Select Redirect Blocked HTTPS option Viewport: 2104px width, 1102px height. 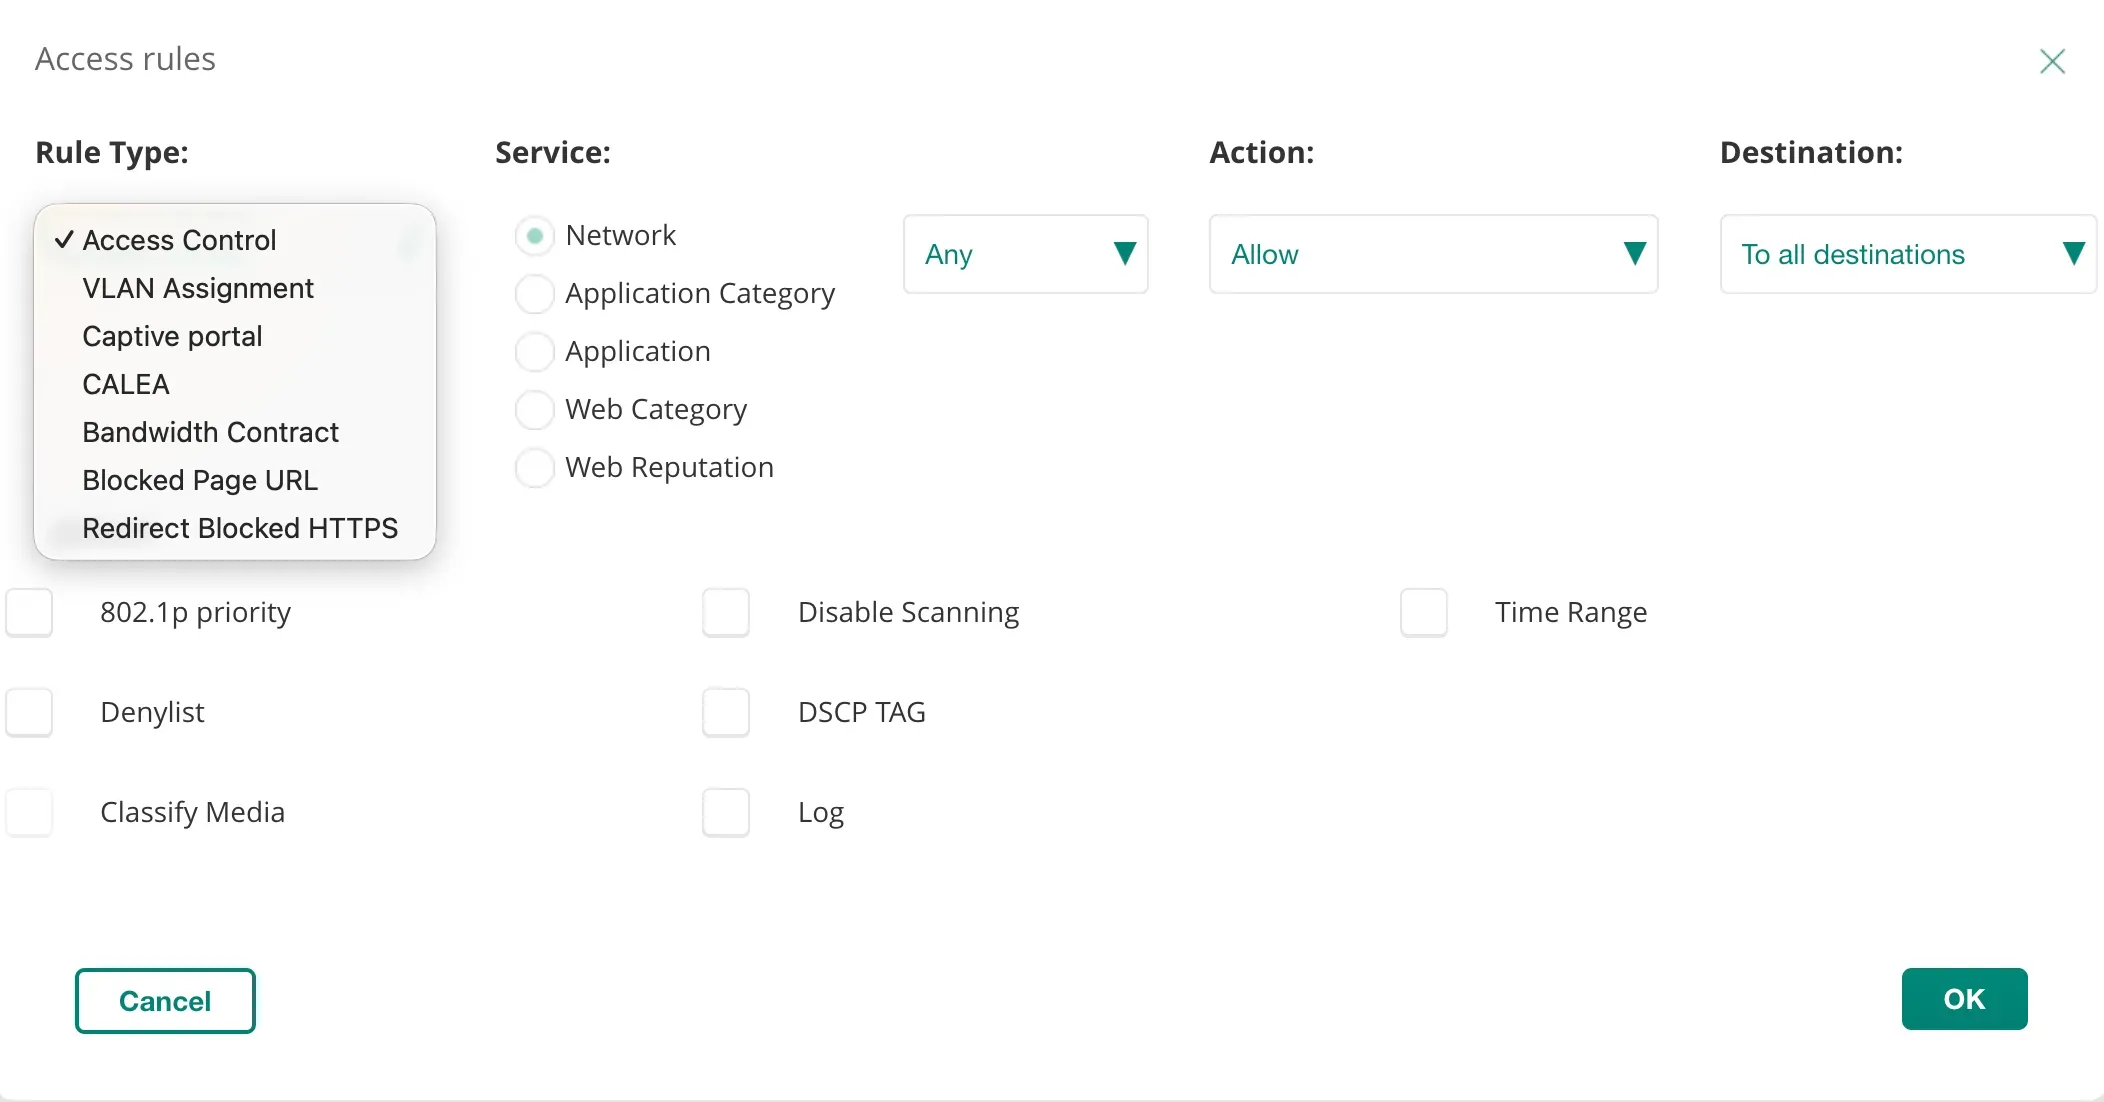(x=240, y=528)
